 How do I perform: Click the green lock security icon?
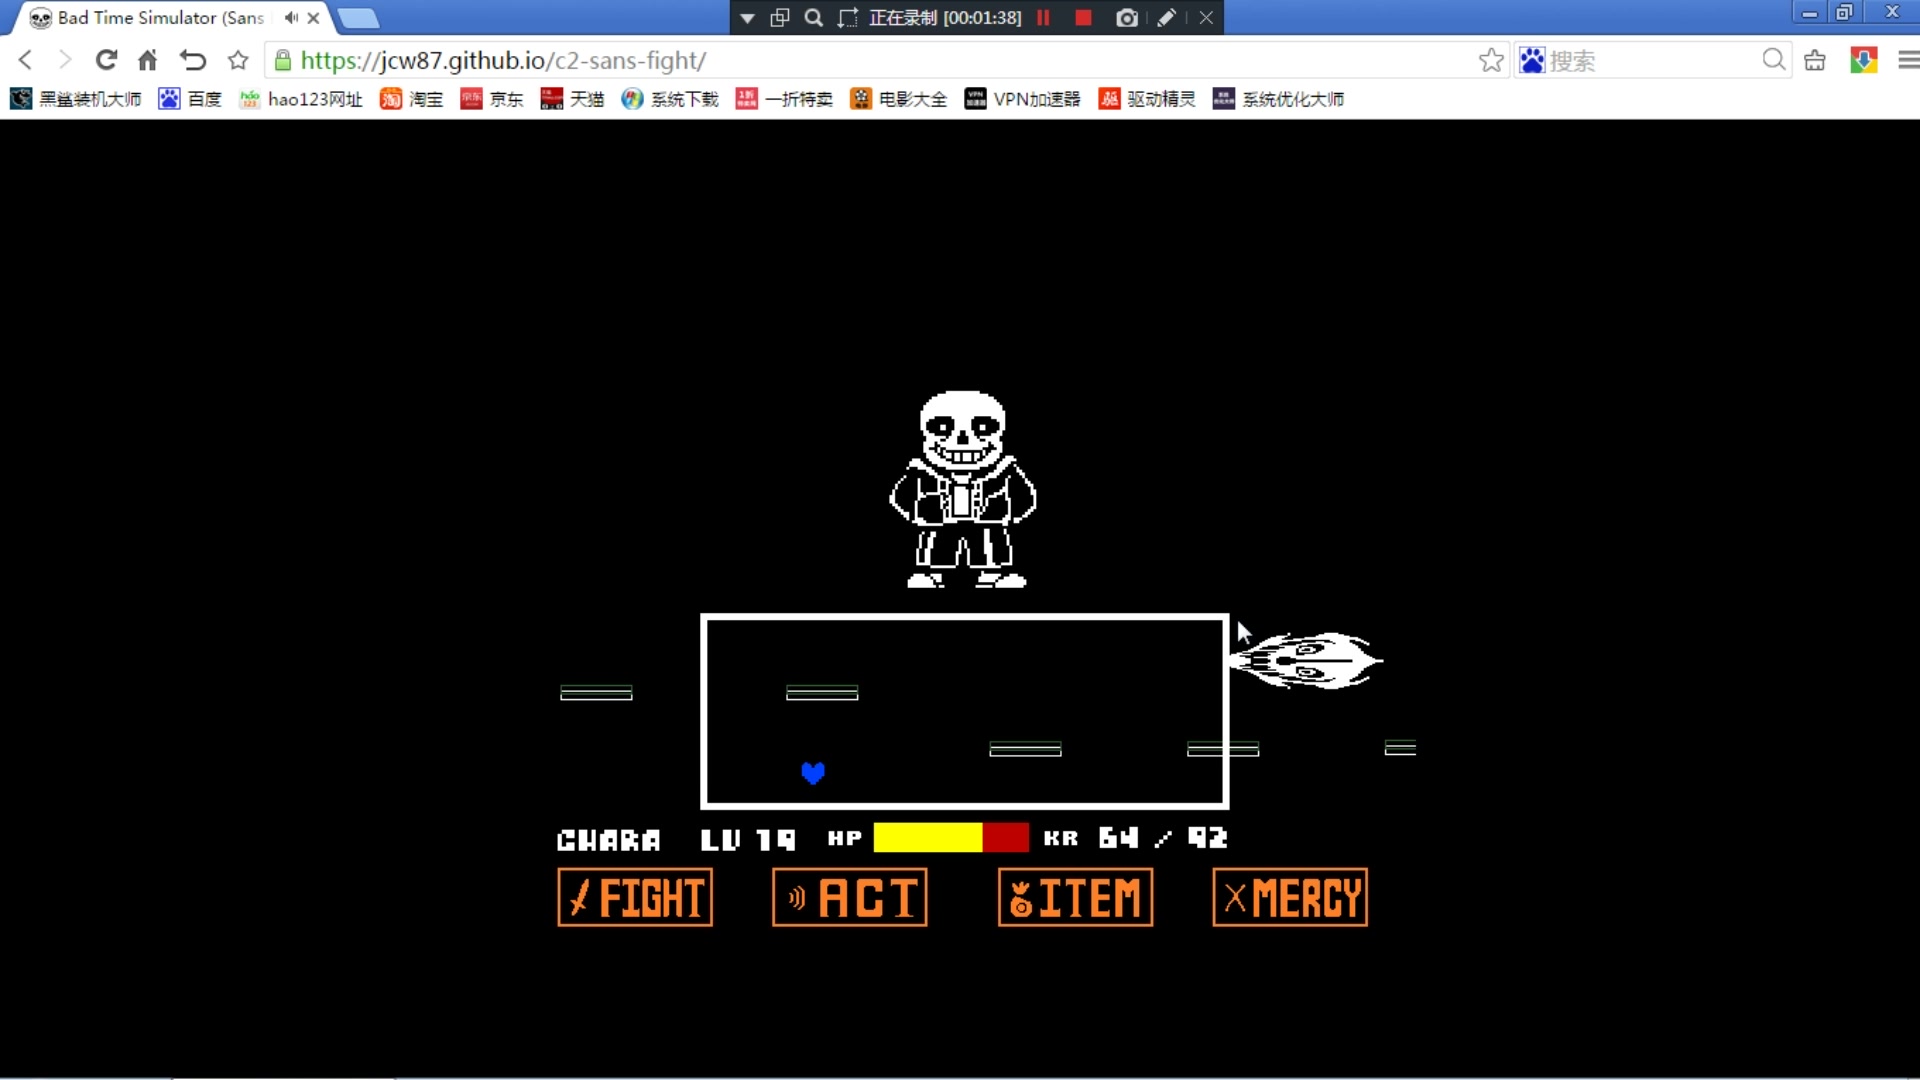tap(283, 60)
